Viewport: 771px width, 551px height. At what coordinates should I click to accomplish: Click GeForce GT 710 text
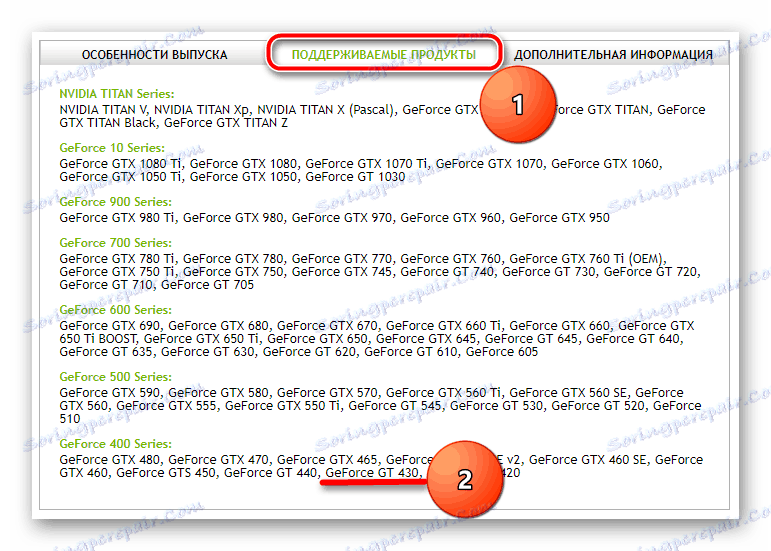click(105, 285)
